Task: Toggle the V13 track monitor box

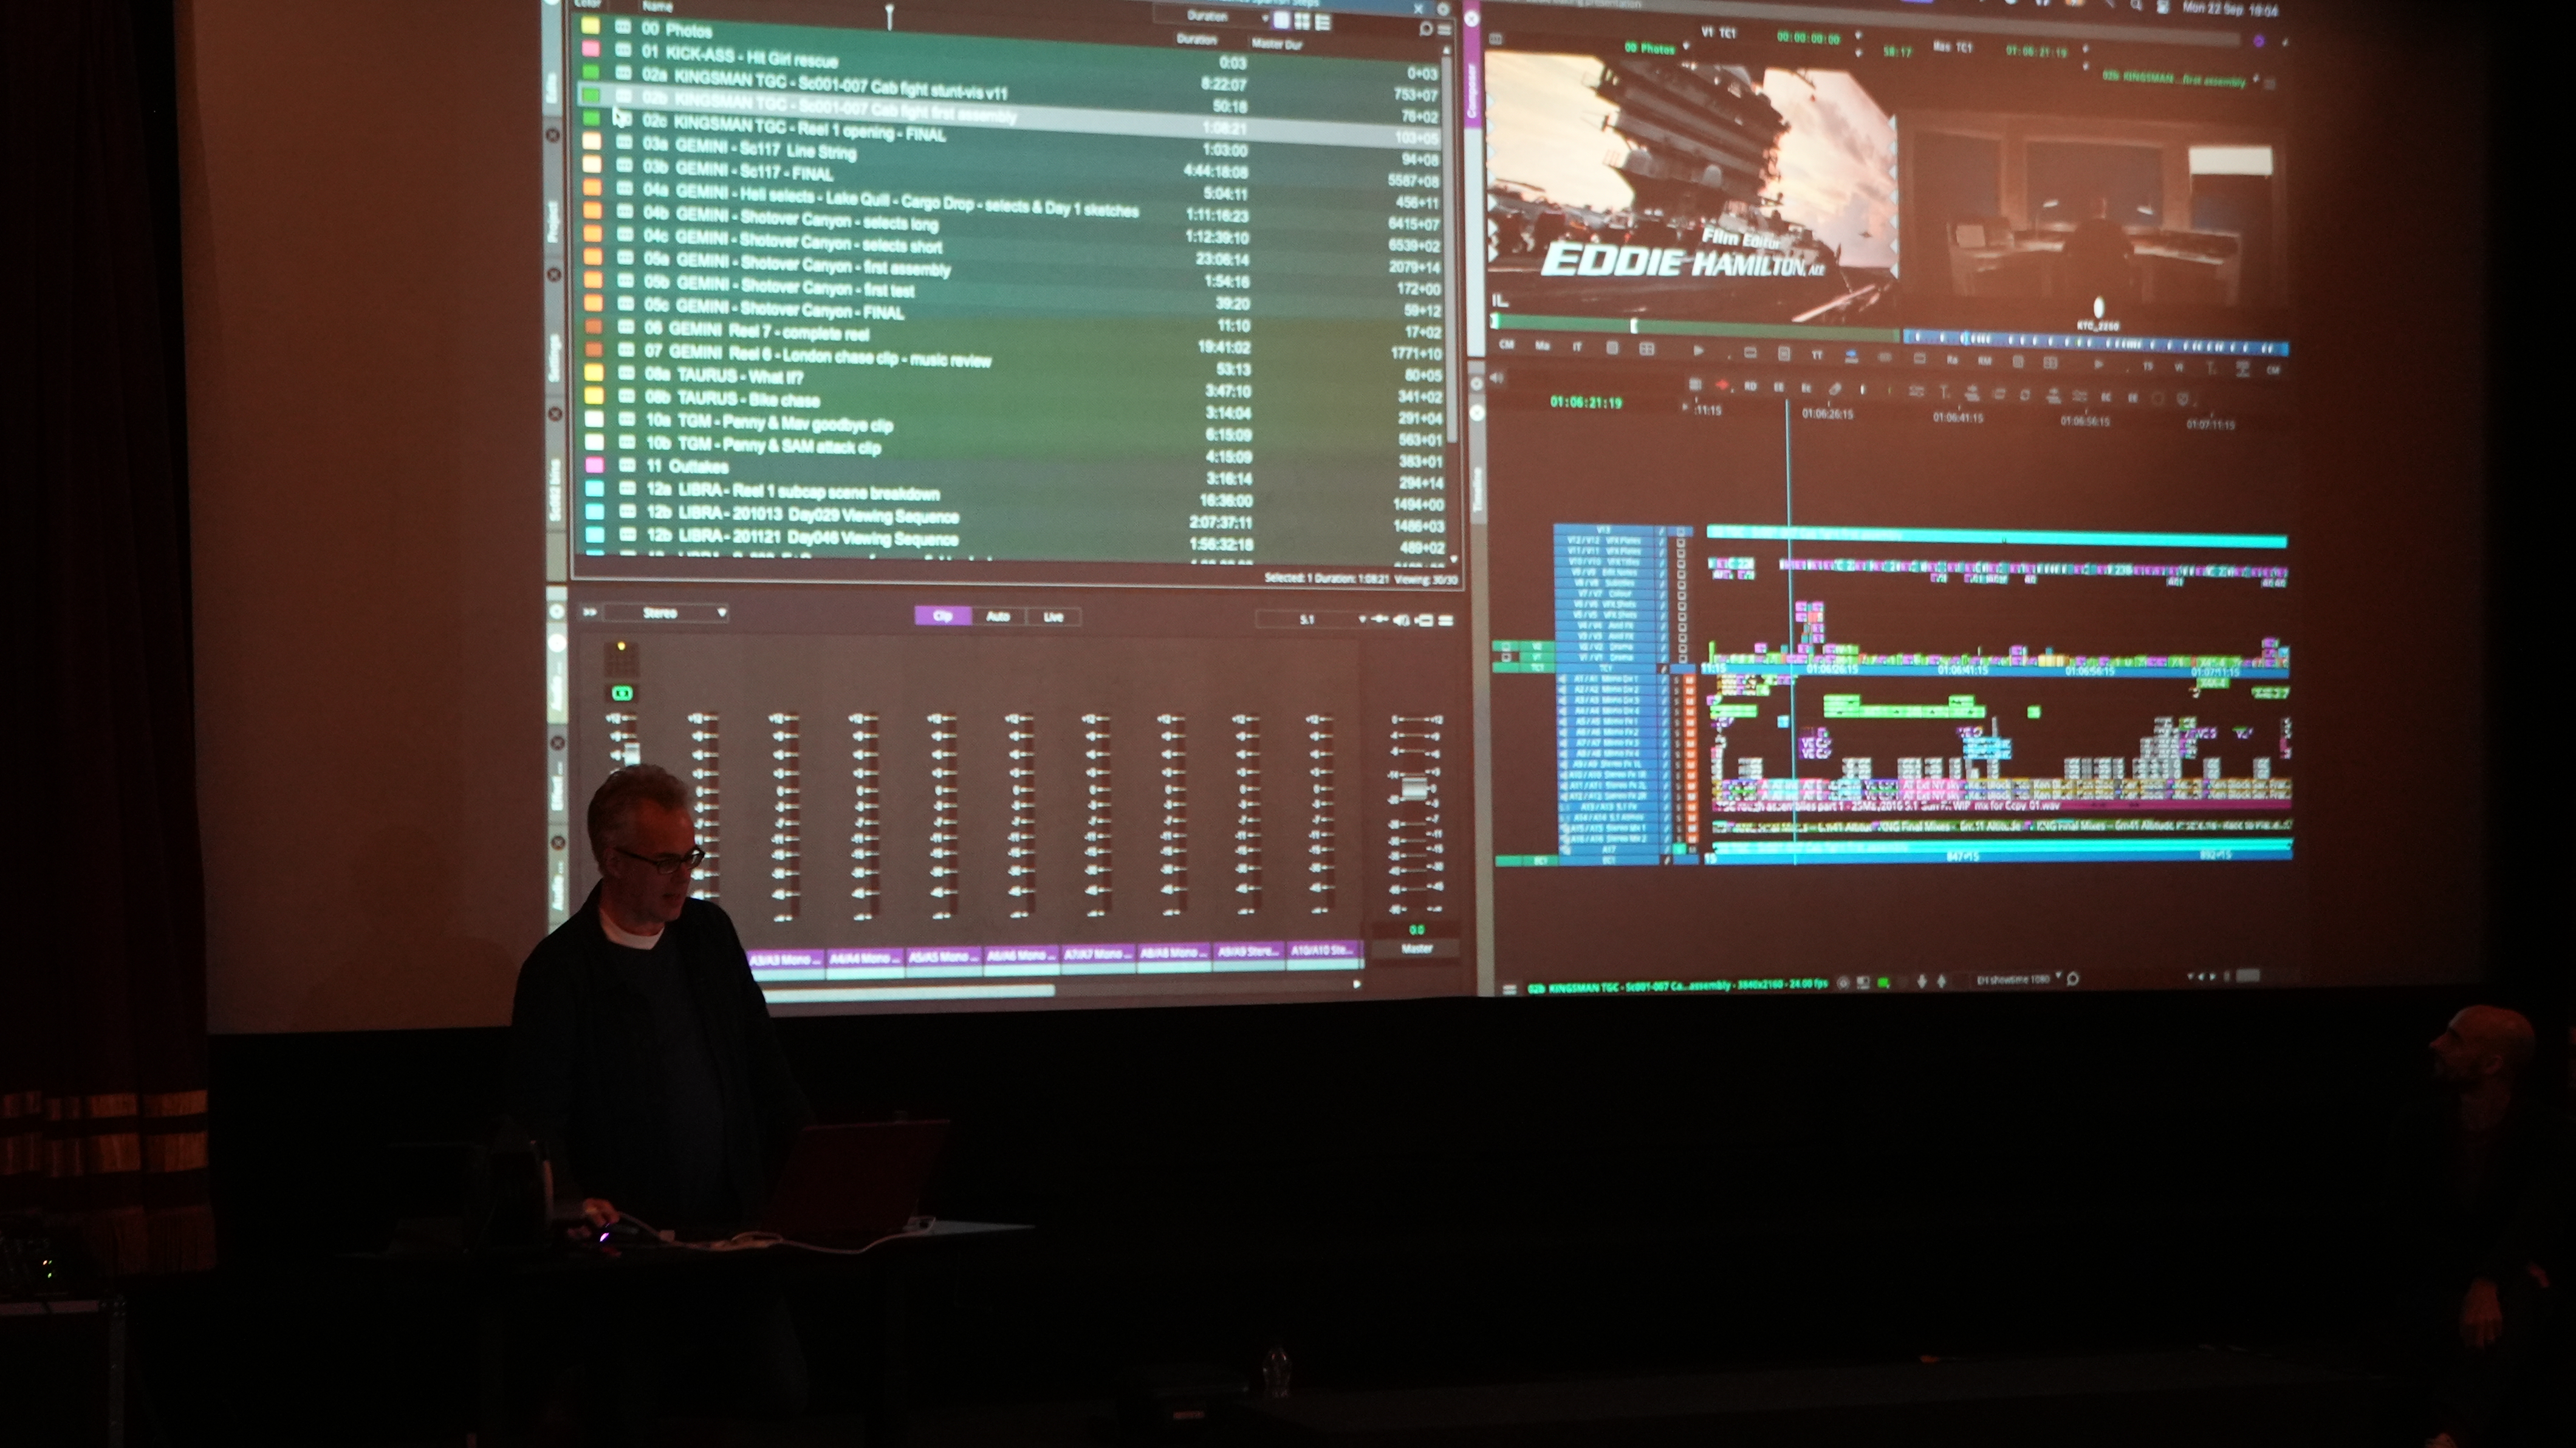Action: (x=1681, y=531)
